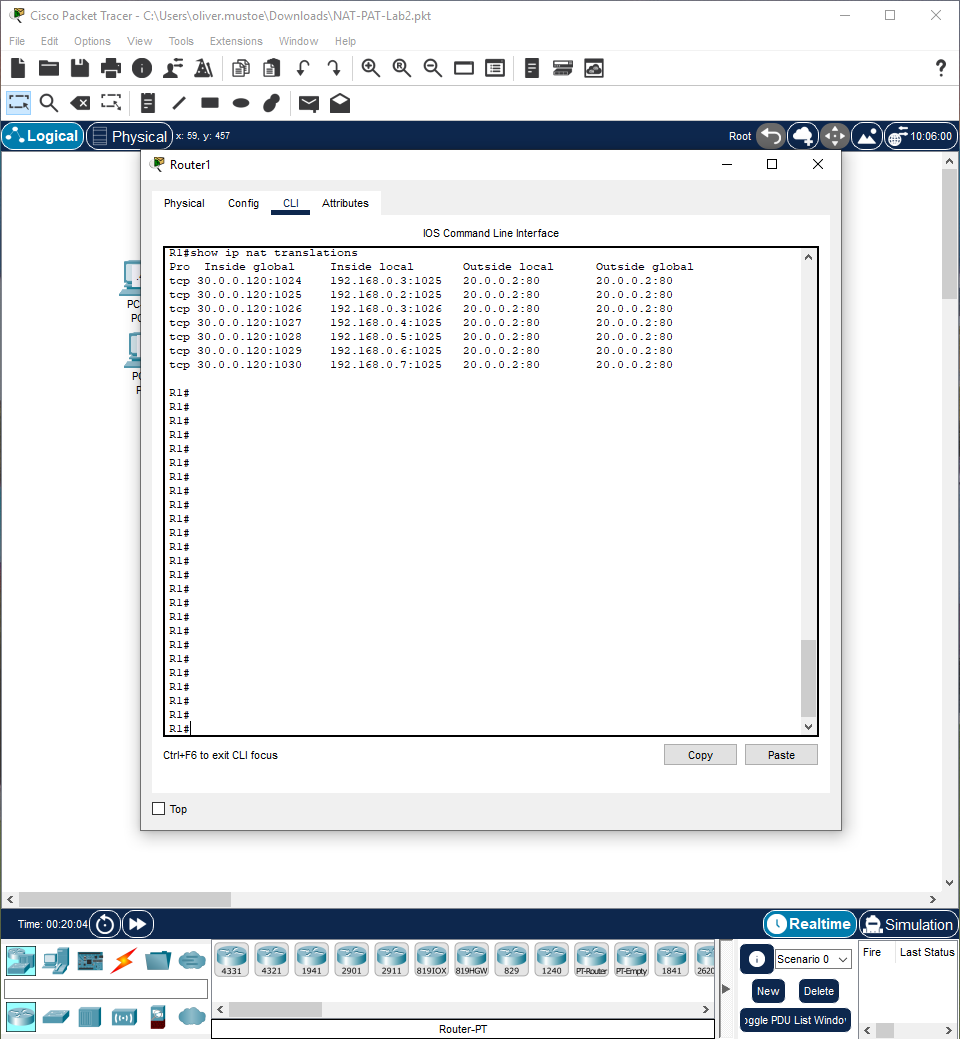Click the Paste button in CLI
This screenshot has height=1039, width=960.
coord(781,755)
